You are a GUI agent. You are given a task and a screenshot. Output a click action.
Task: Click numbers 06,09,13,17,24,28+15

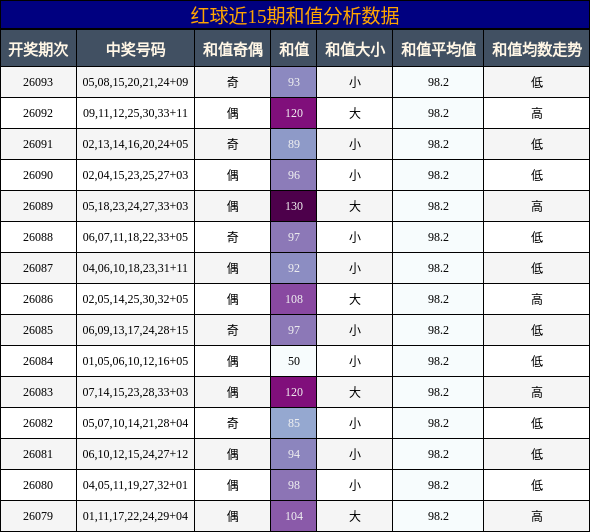[135, 330]
